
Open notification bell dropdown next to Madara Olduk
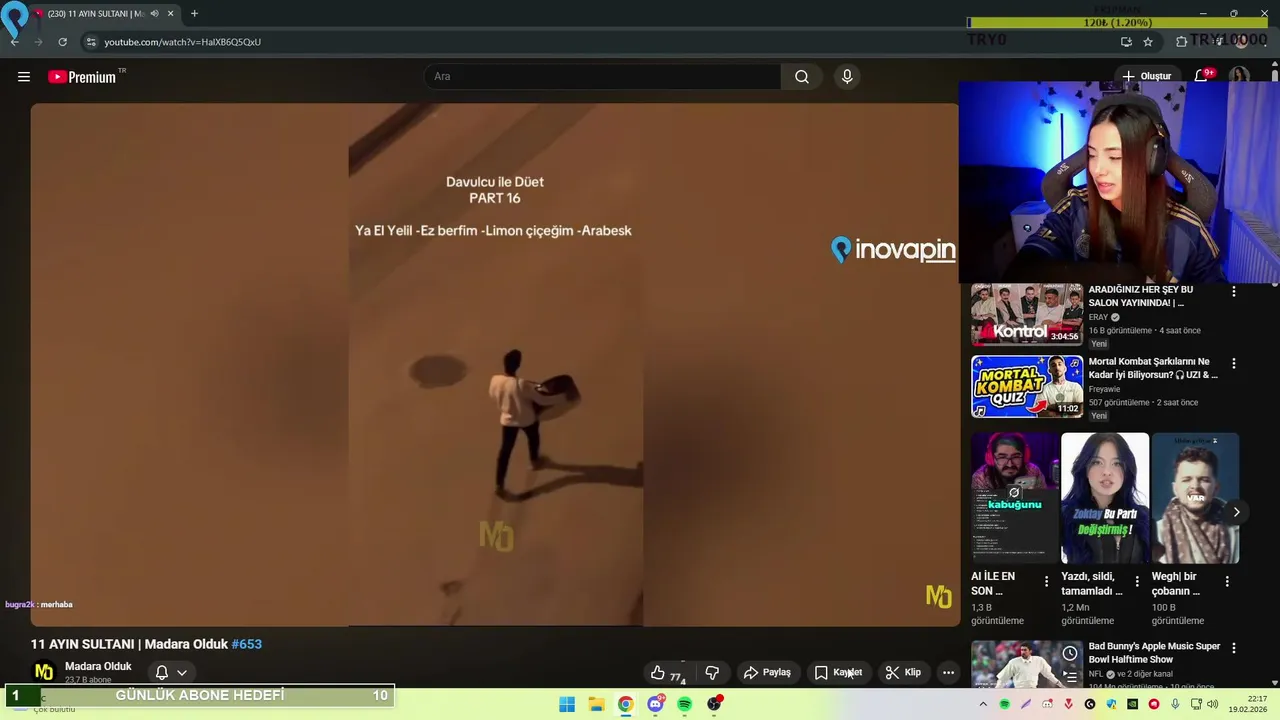tap(171, 673)
